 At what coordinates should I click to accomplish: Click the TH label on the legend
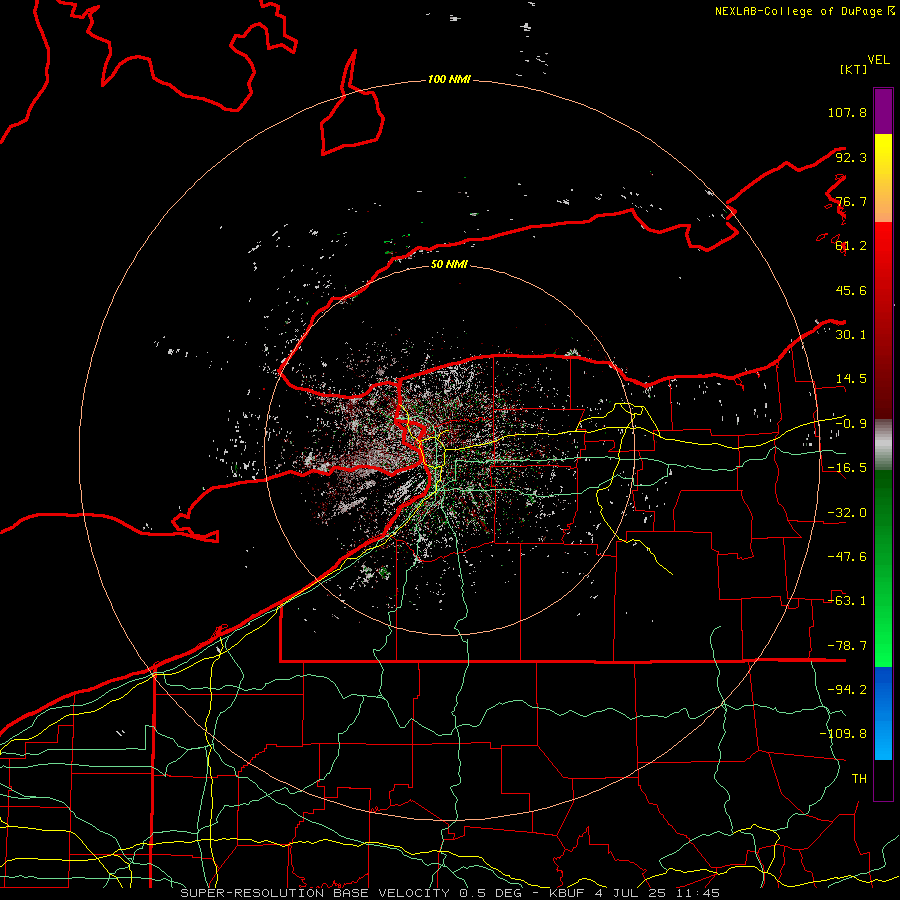(859, 779)
